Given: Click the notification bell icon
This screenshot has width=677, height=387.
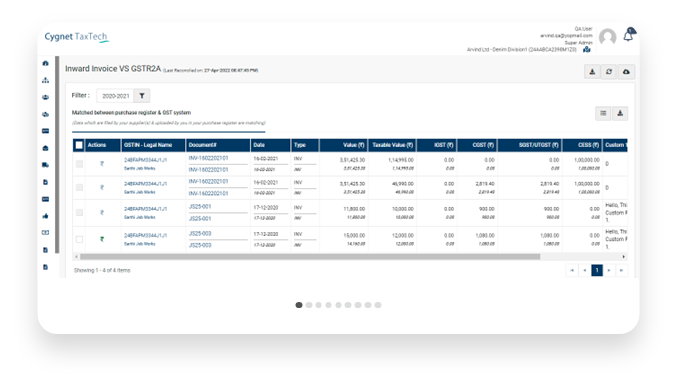Looking at the screenshot, I should pyautogui.click(x=629, y=35).
